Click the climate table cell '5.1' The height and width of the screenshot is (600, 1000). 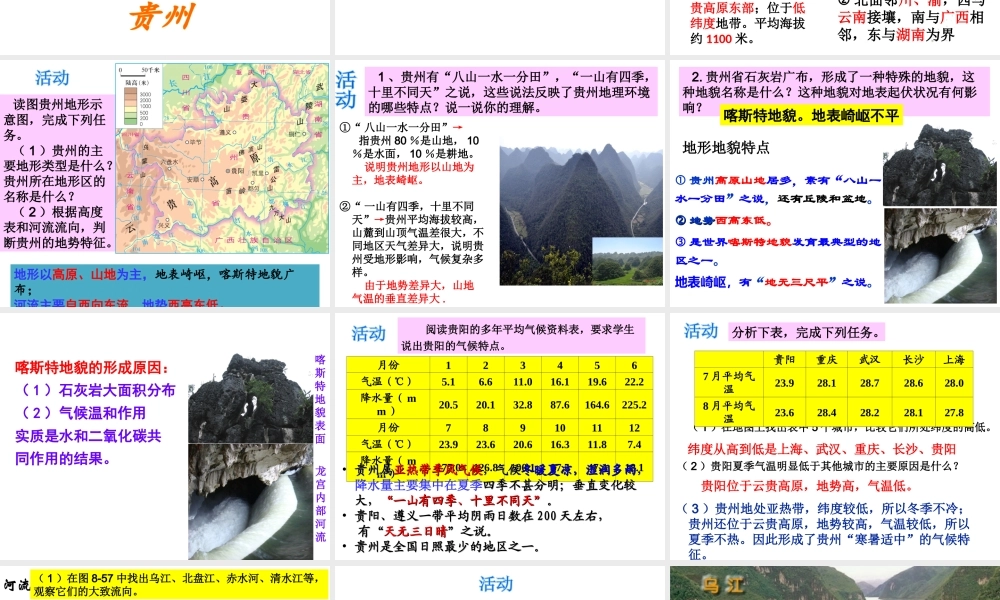tap(448, 382)
